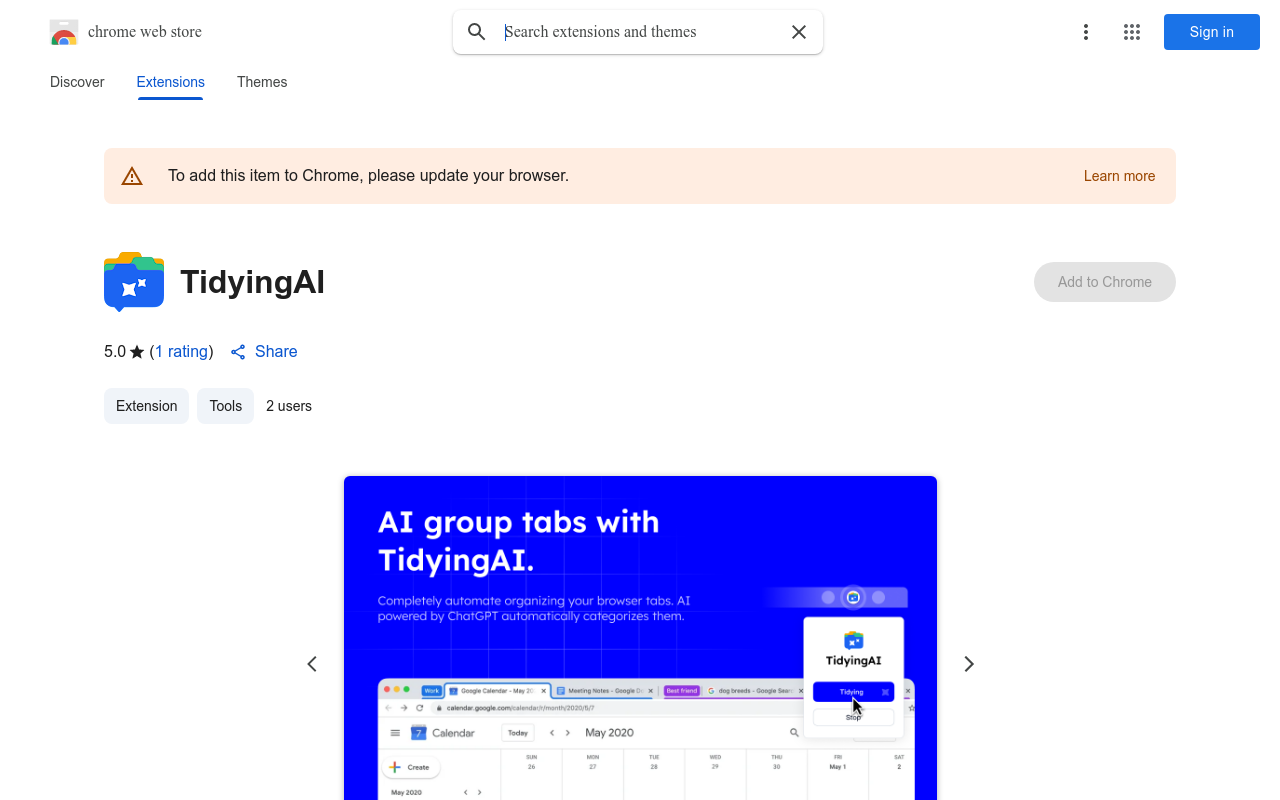This screenshot has width=1280, height=800.
Task: Click the "2 users" text
Action: pos(289,406)
